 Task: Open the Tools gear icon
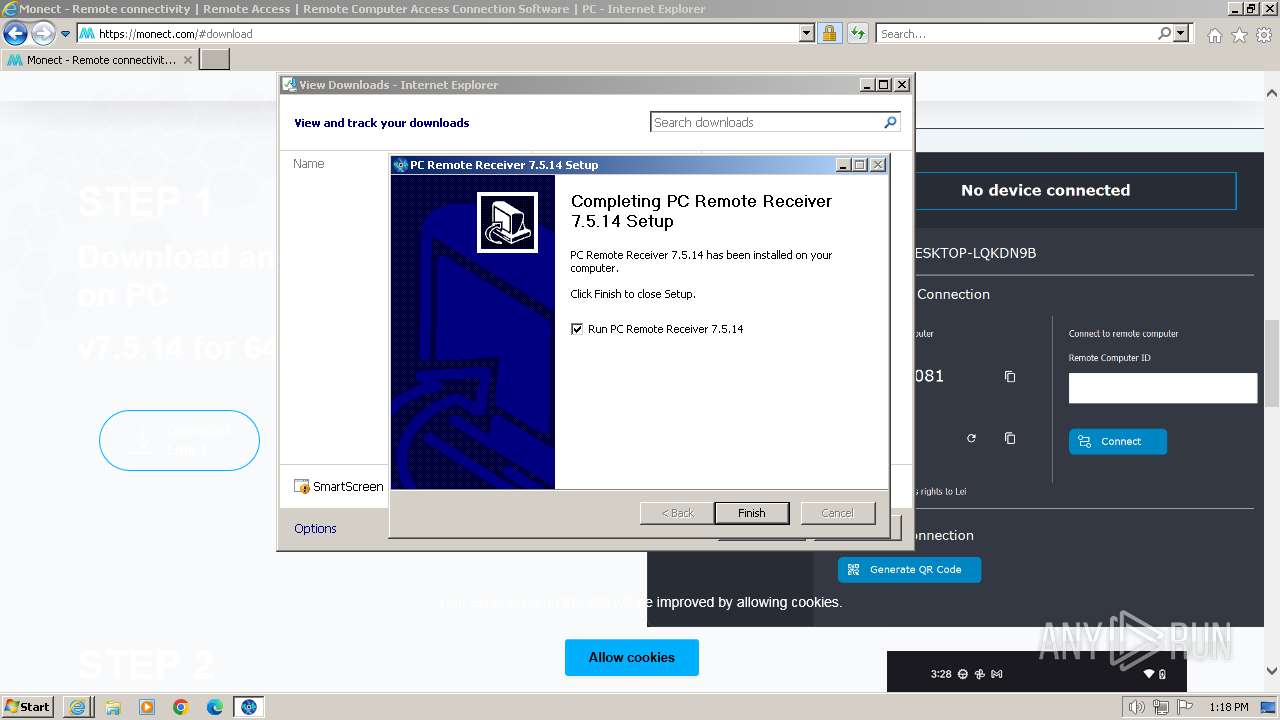click(1264, 35)
